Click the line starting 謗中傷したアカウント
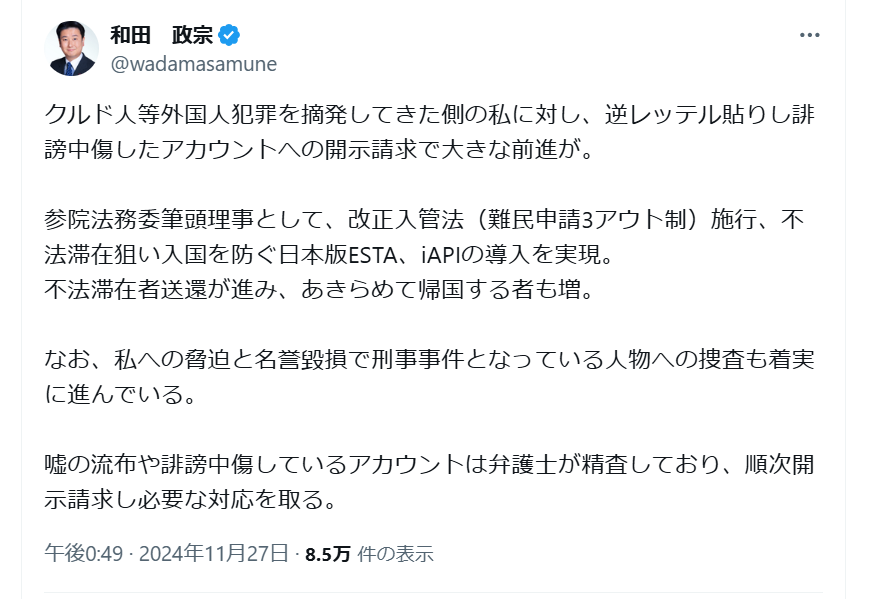Viewport: 874px width, 599px height. pos(319,149)
